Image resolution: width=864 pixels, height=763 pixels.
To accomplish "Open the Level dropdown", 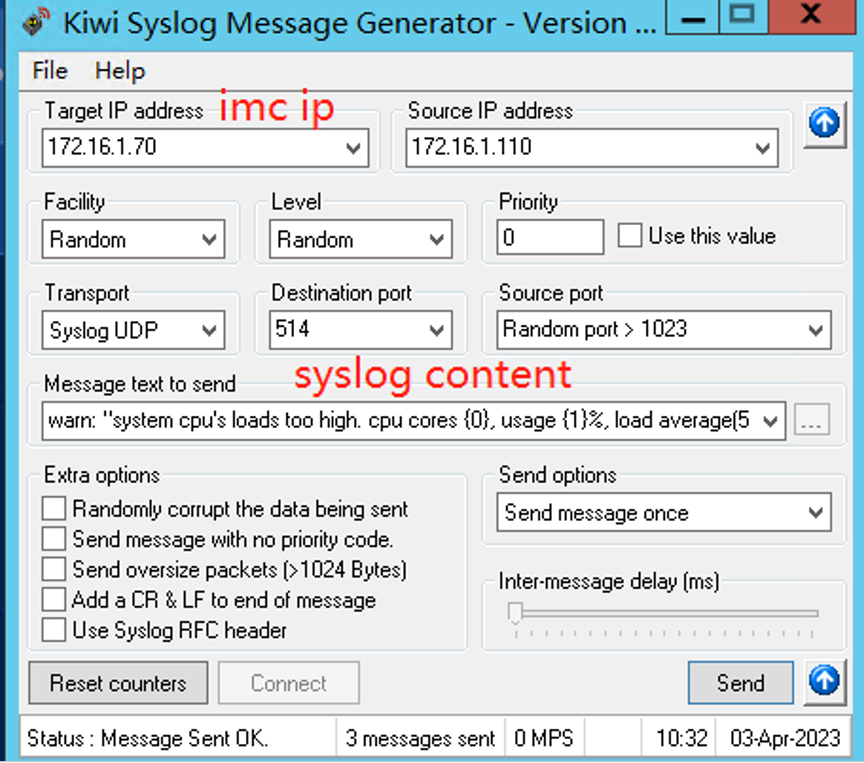I will coord(361,239).
